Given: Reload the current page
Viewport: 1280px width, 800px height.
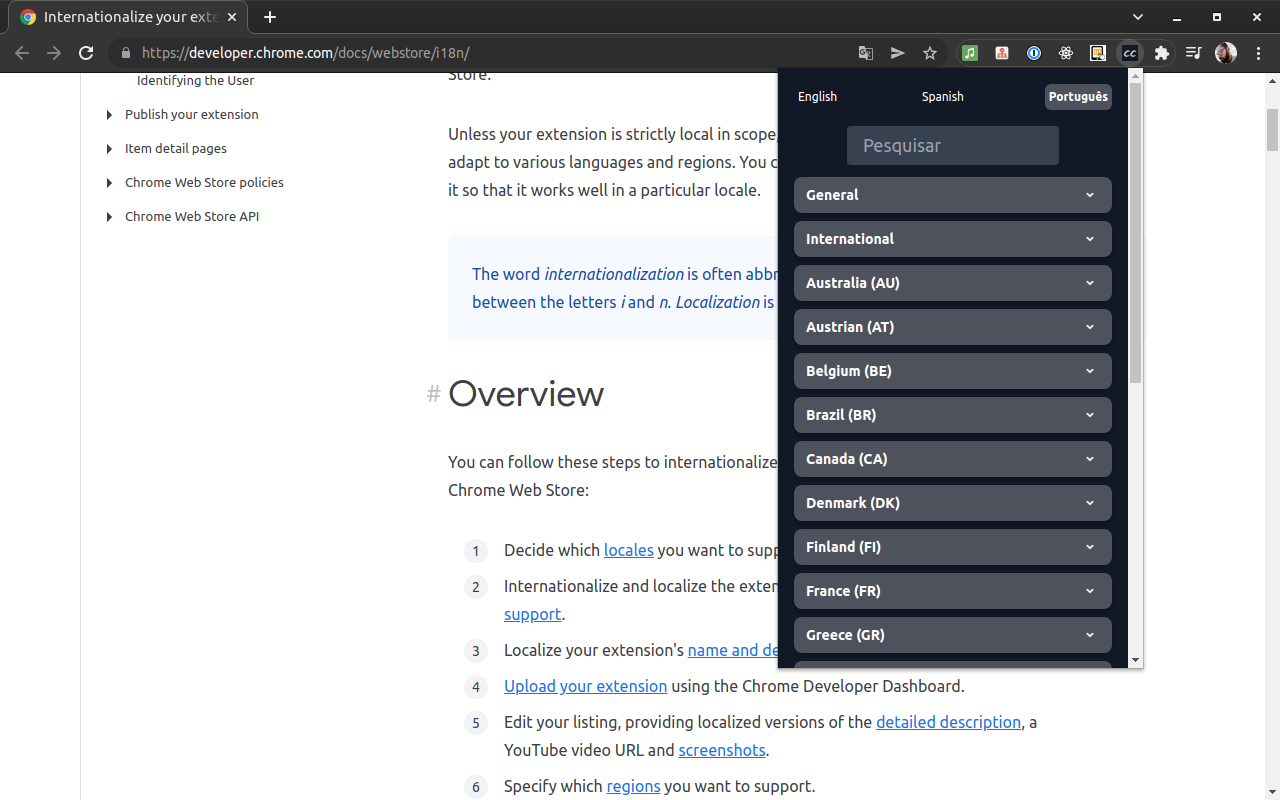Looking at the screenshot, I should 86,53.
